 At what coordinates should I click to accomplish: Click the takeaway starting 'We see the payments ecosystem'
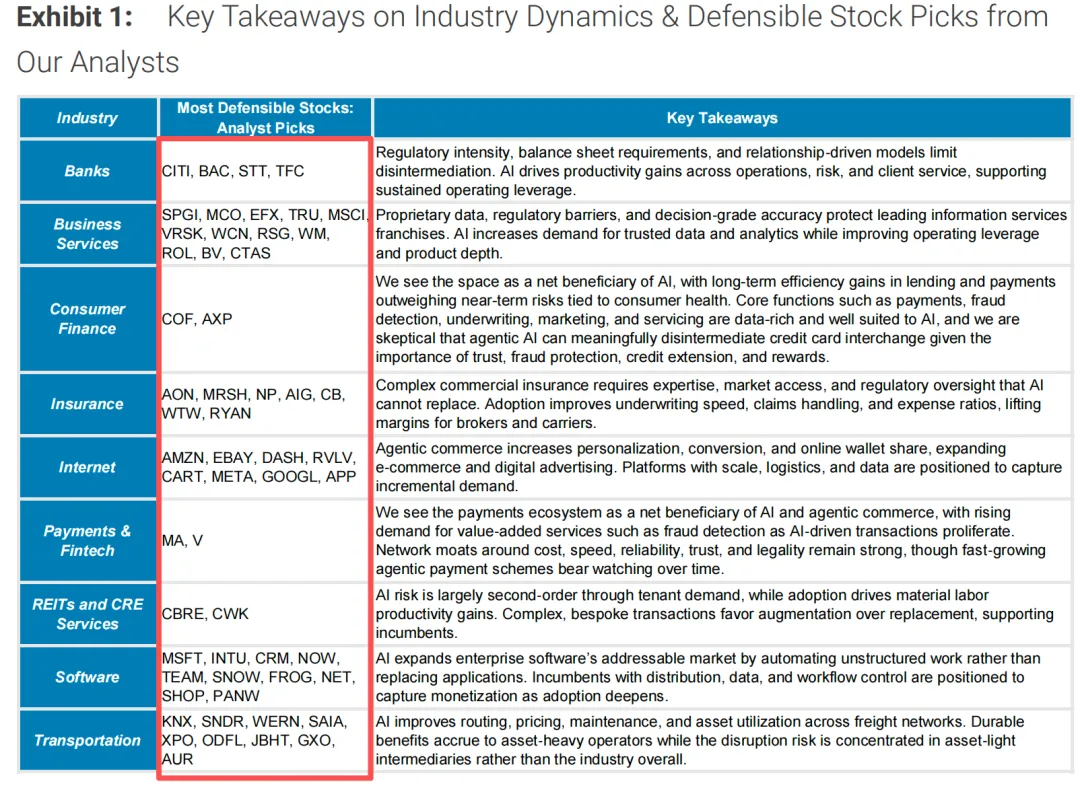pos(722,541)
